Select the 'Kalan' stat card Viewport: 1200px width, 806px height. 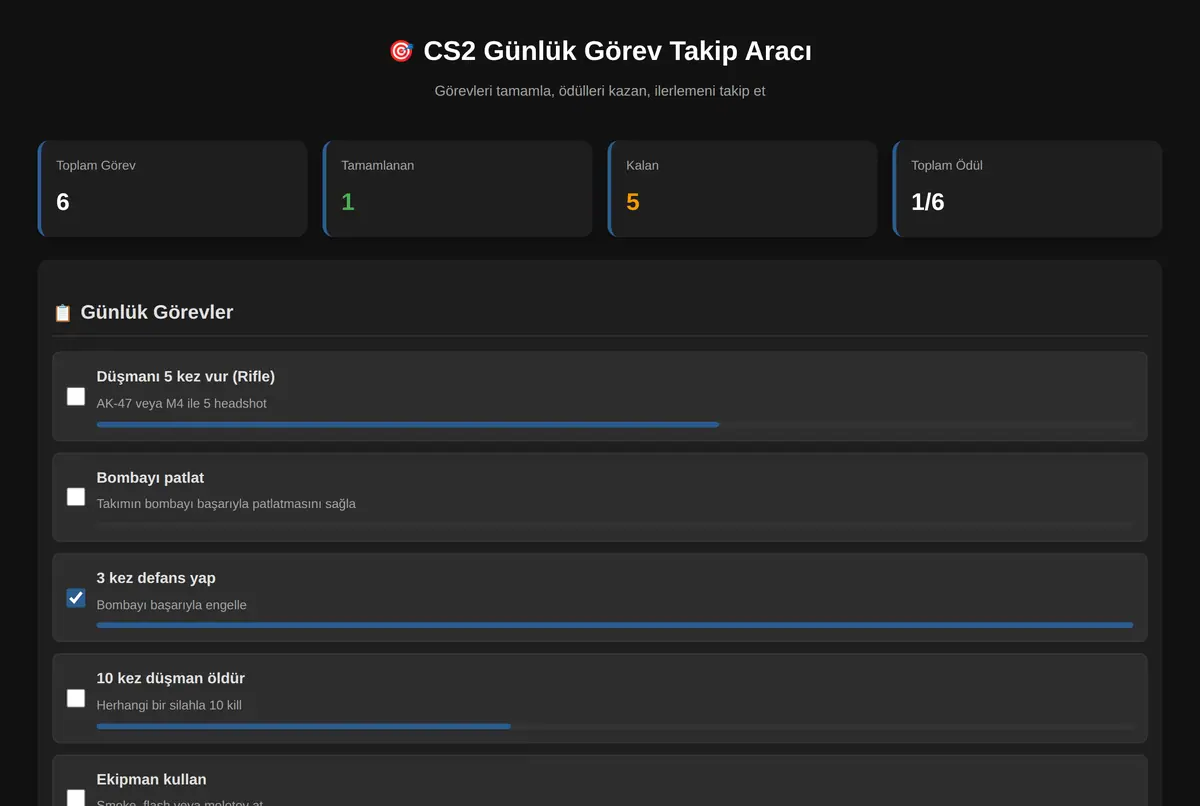742,188
